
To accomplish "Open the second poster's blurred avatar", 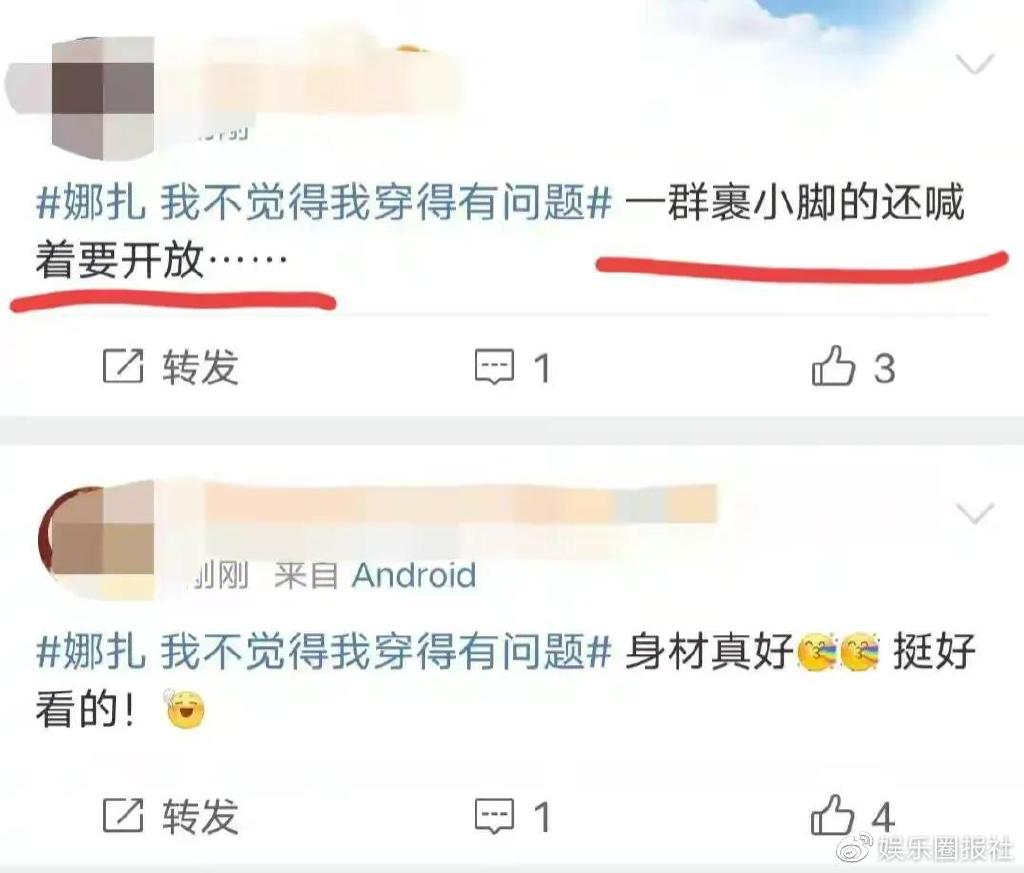I will [x=98, y=541].
